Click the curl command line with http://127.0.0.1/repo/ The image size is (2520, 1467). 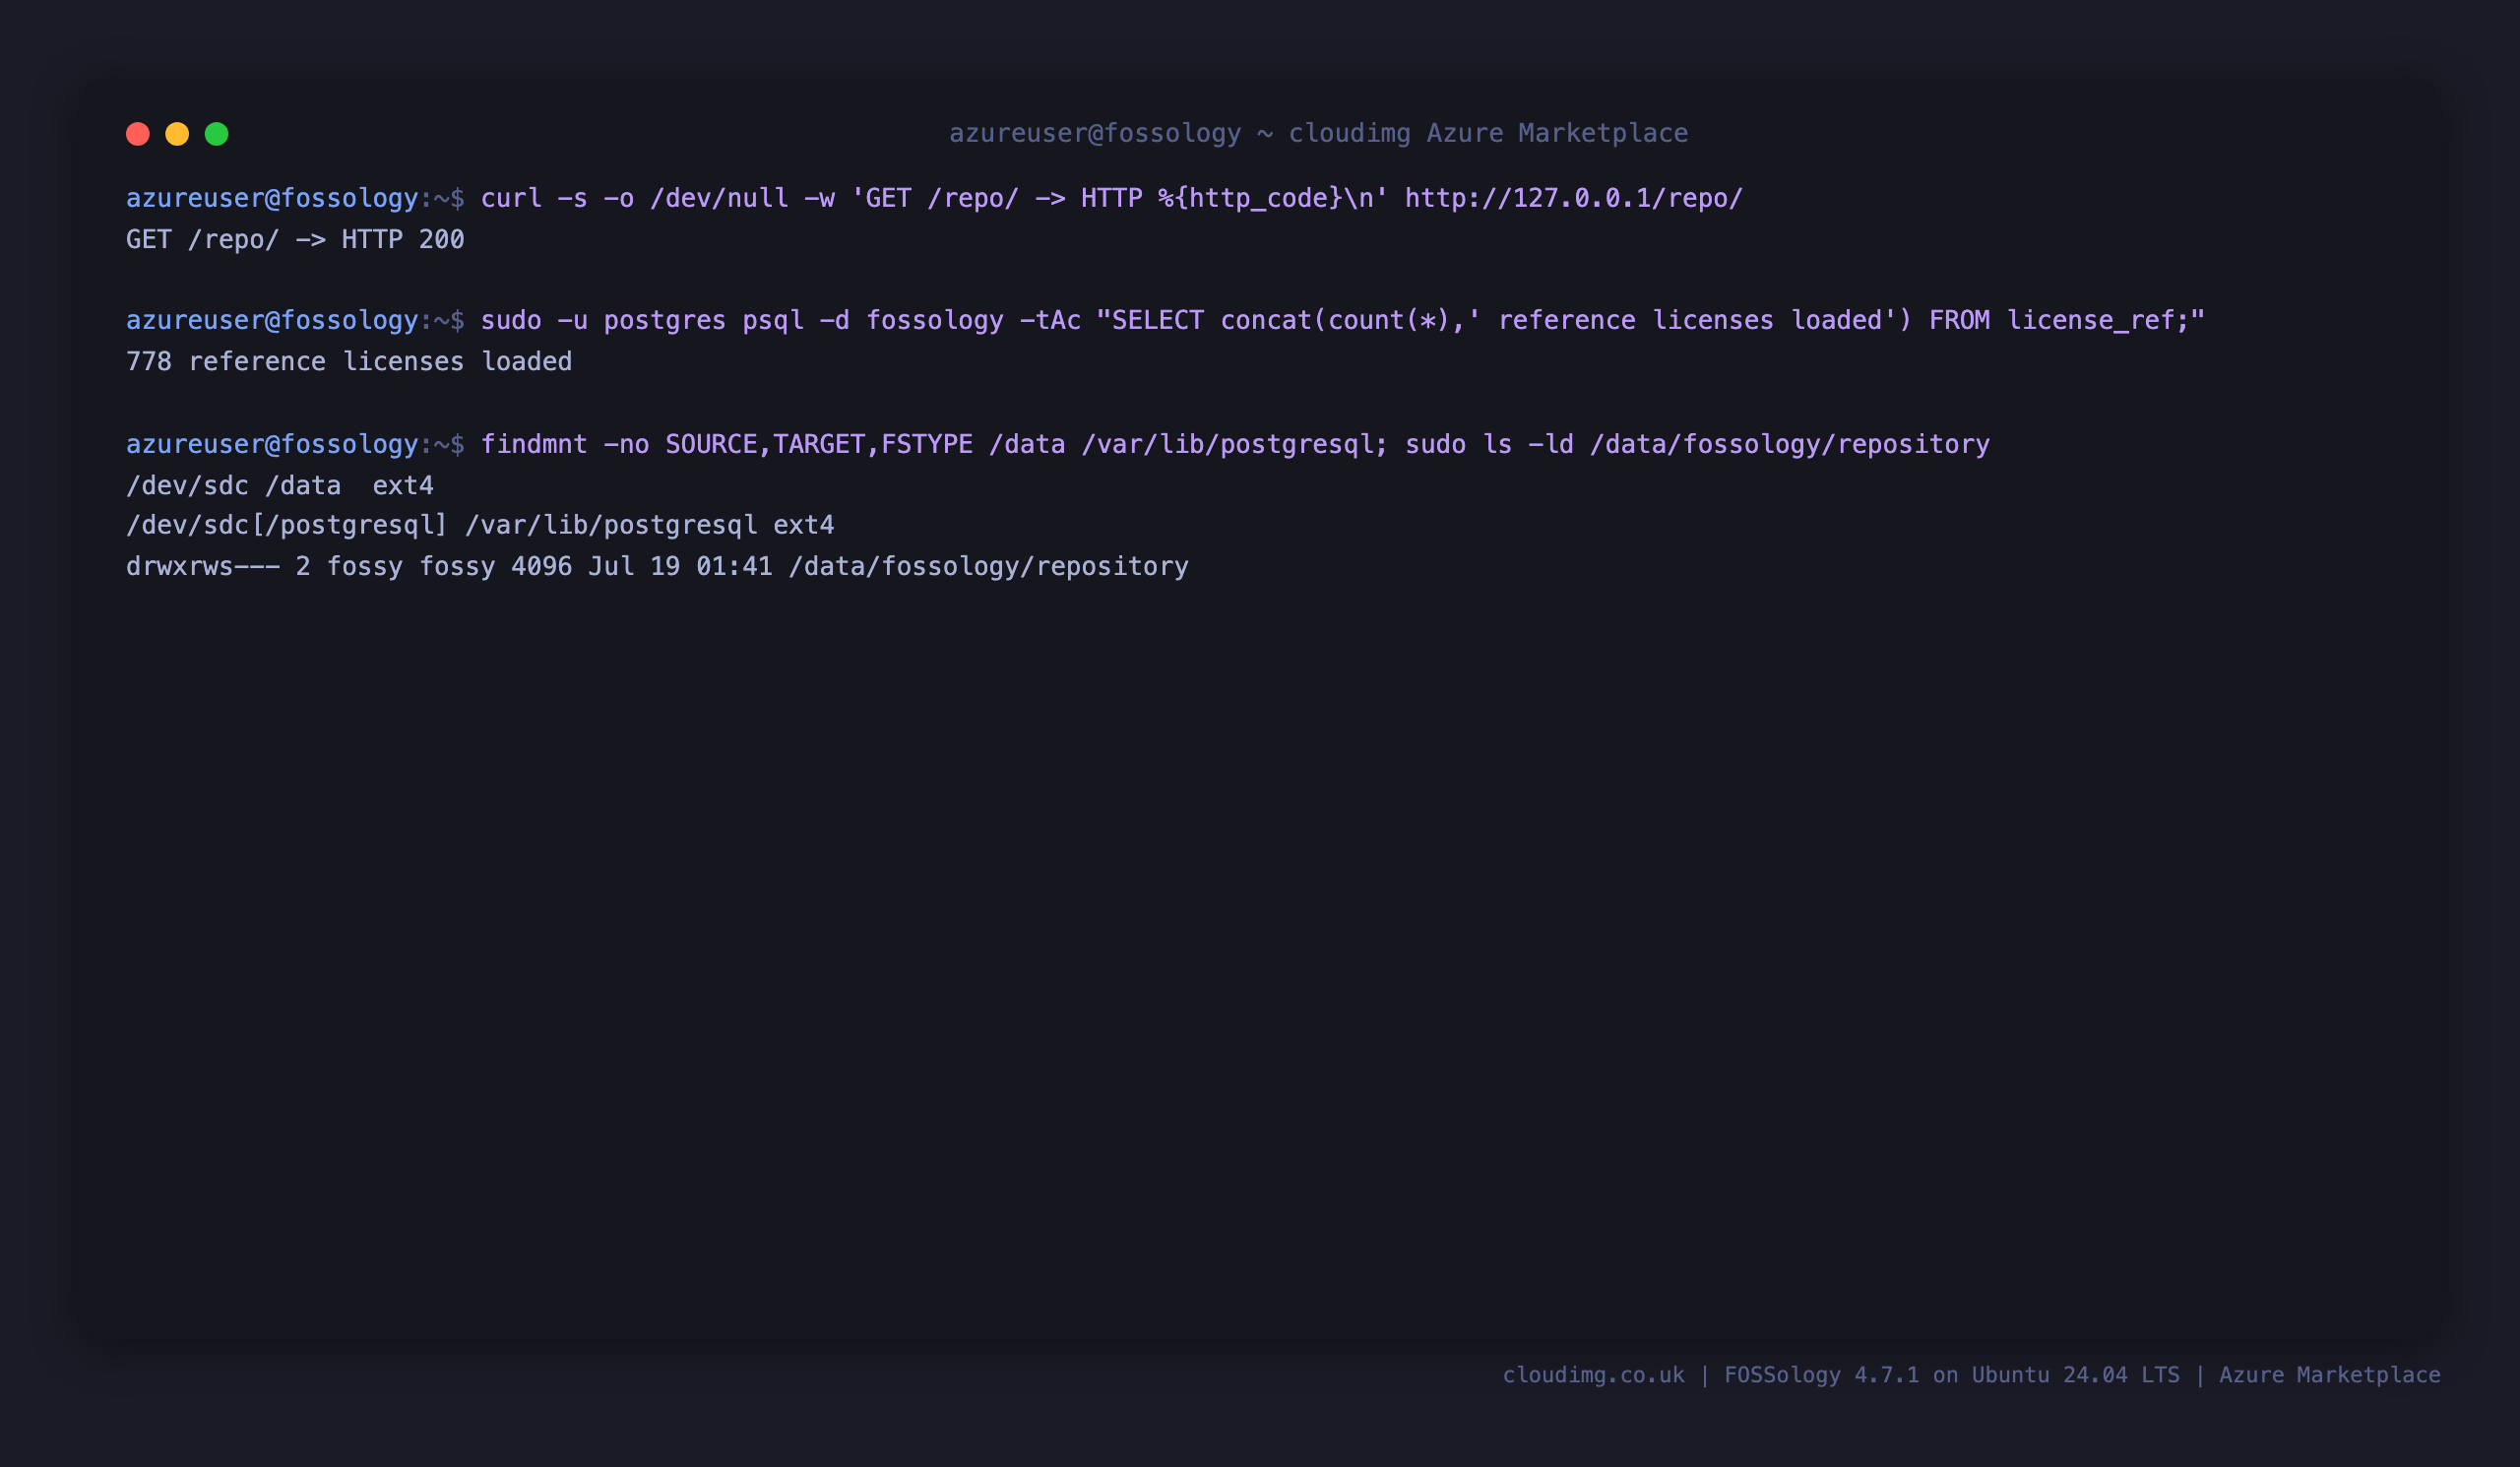[x=934, y=198]
